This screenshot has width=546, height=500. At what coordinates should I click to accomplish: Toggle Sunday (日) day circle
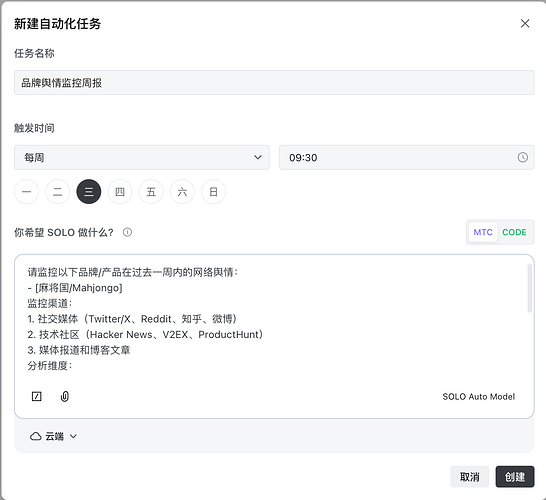213,192
